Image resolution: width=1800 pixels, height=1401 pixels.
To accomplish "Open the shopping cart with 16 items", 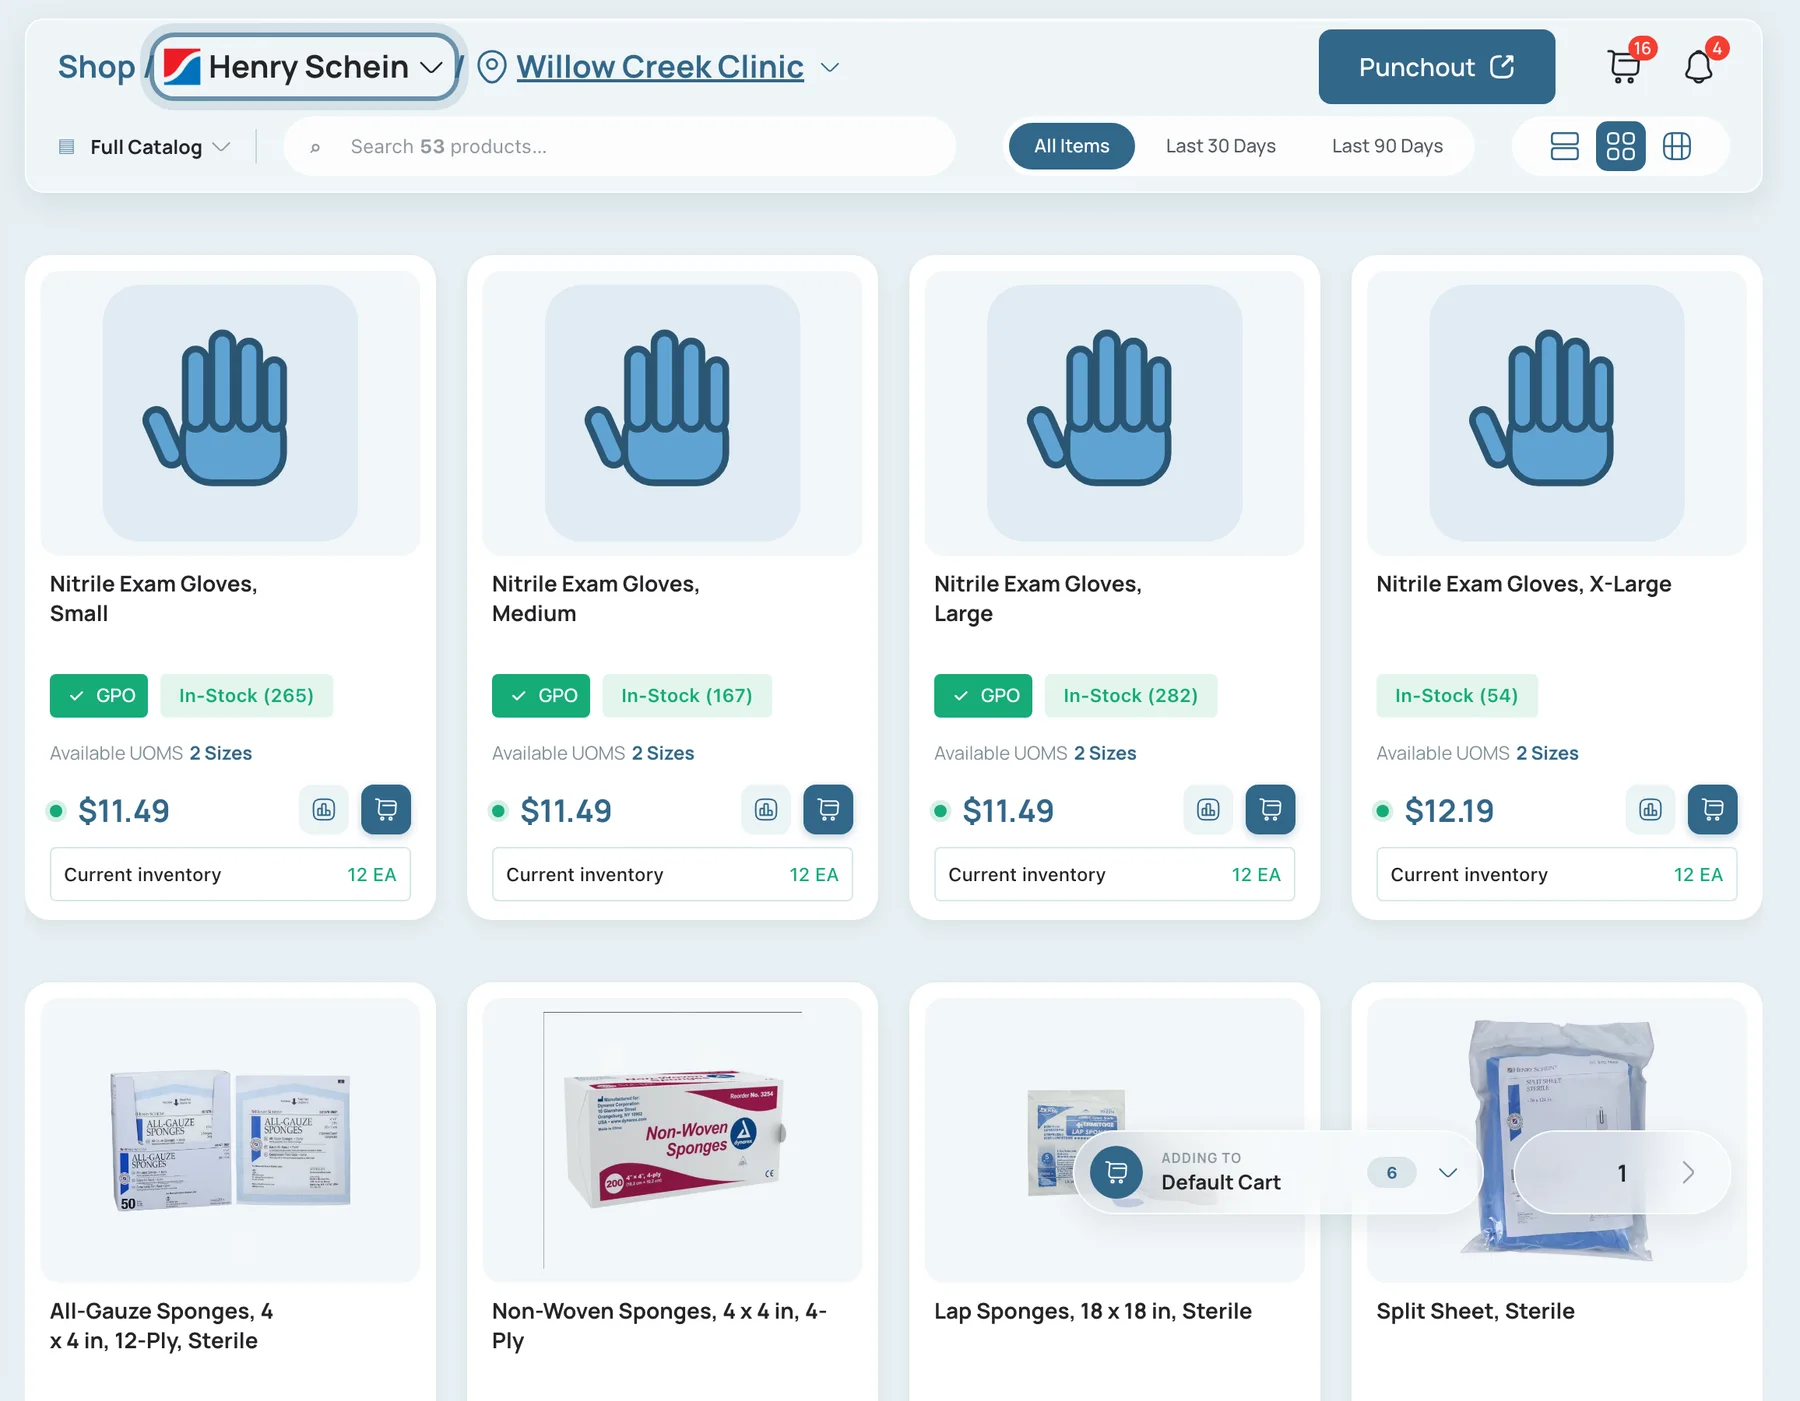I will pyautogui.click(x=1625, y=66).
